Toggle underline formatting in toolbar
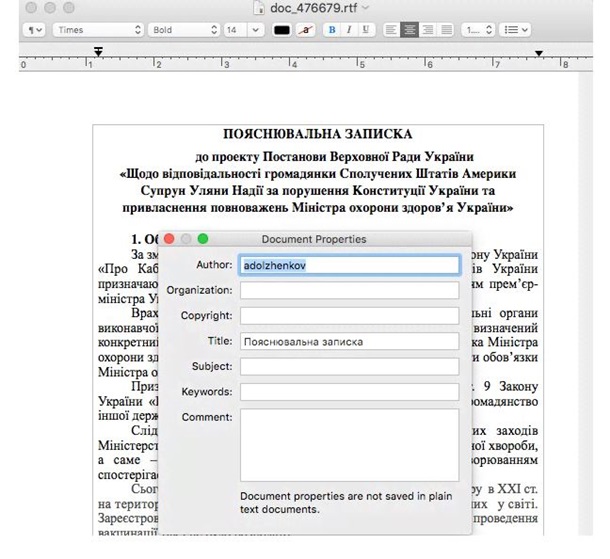This screenshot has height=559, width=610. [366, 30]
